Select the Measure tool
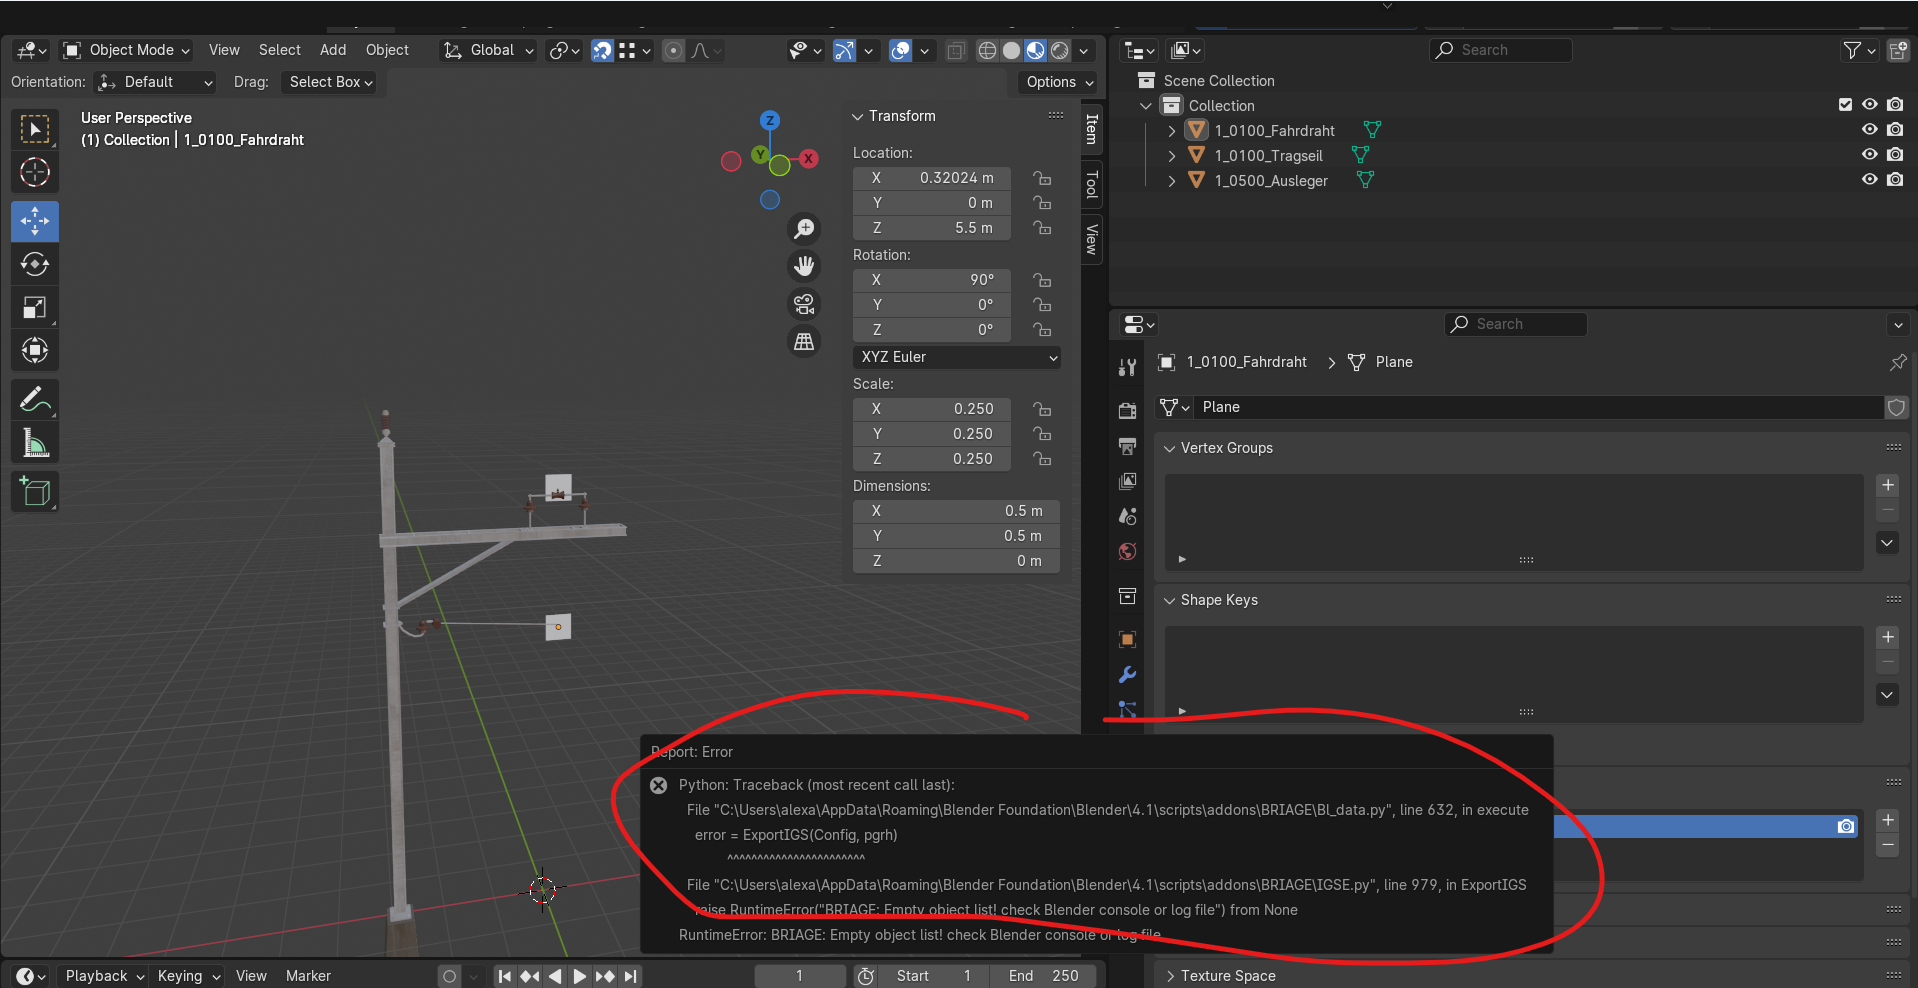 [x=35, y=443]
